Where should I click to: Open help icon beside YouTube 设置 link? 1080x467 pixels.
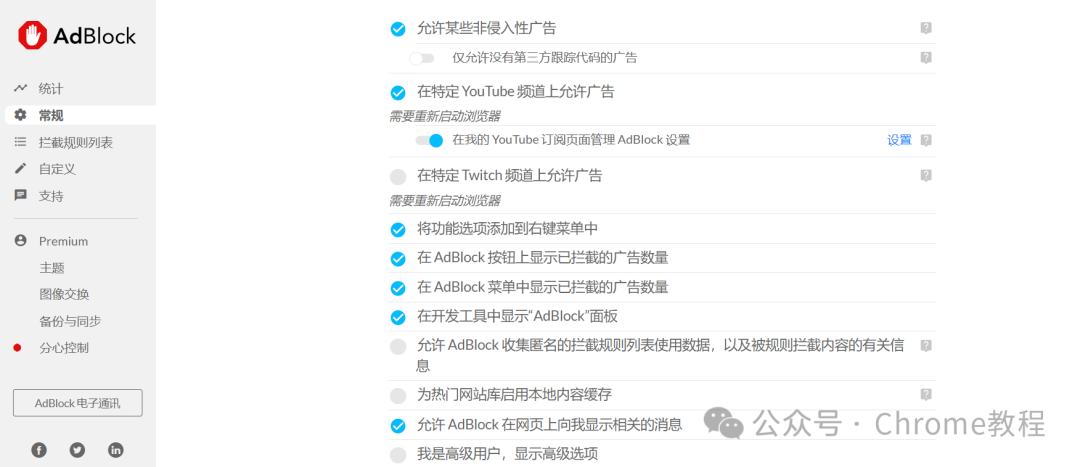point(926,141)
